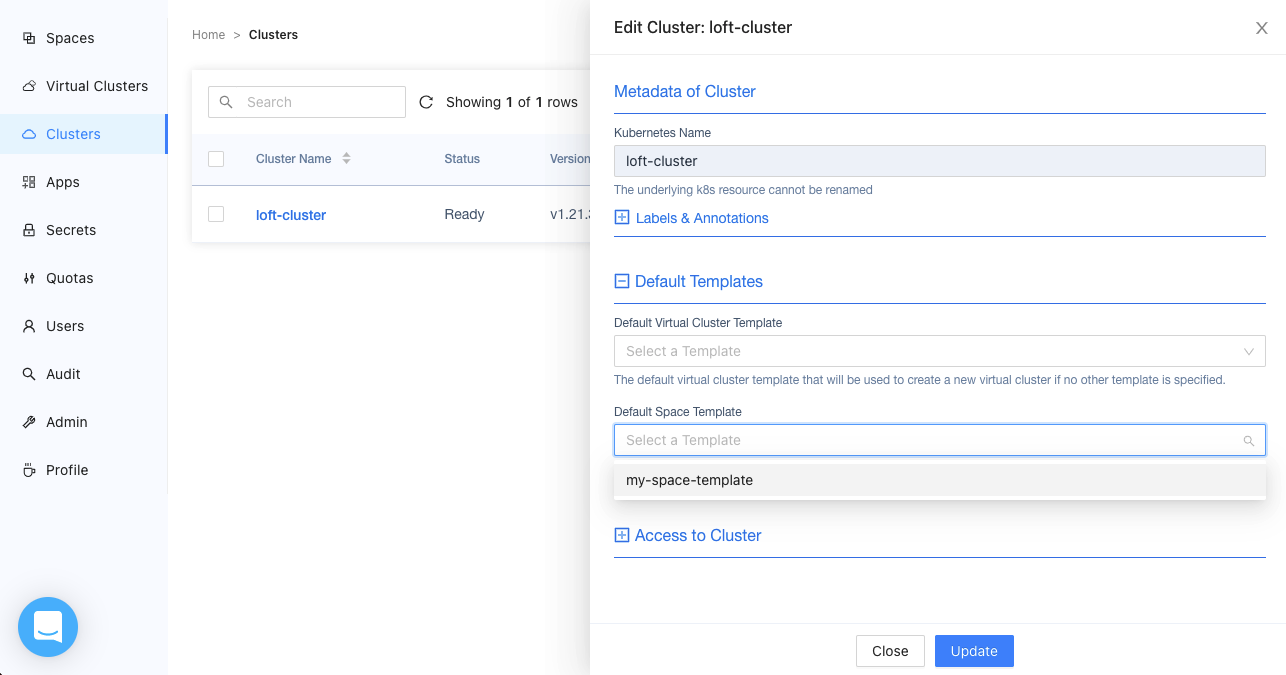This screenshot has height=675, width=1286.
Task: Click the Cluster Name sort arrows
Action: click(x=346, y=159)
